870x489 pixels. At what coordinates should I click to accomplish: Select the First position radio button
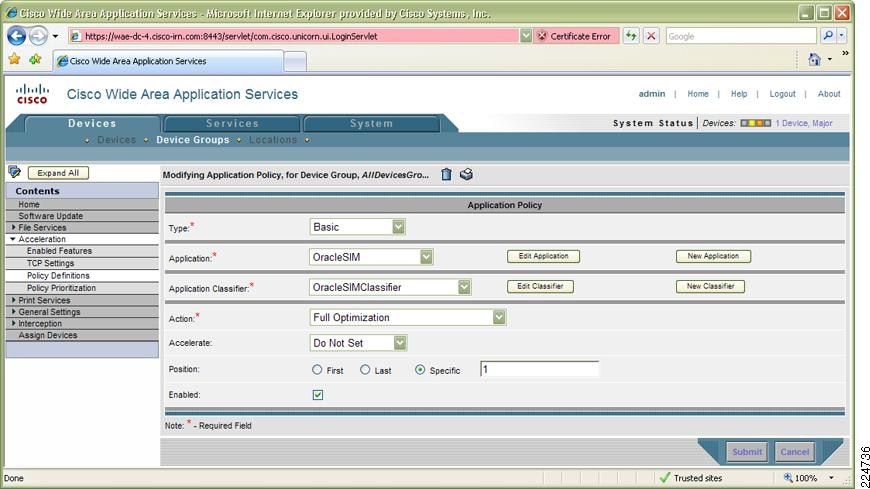pos(317,369)
